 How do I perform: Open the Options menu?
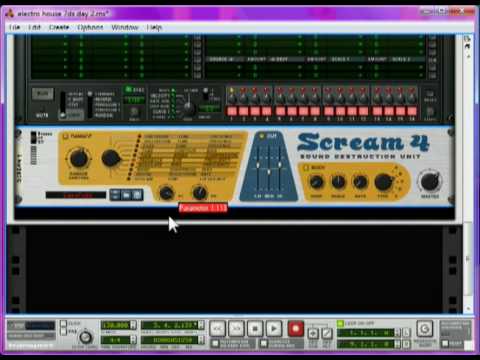tap(90, 27)
